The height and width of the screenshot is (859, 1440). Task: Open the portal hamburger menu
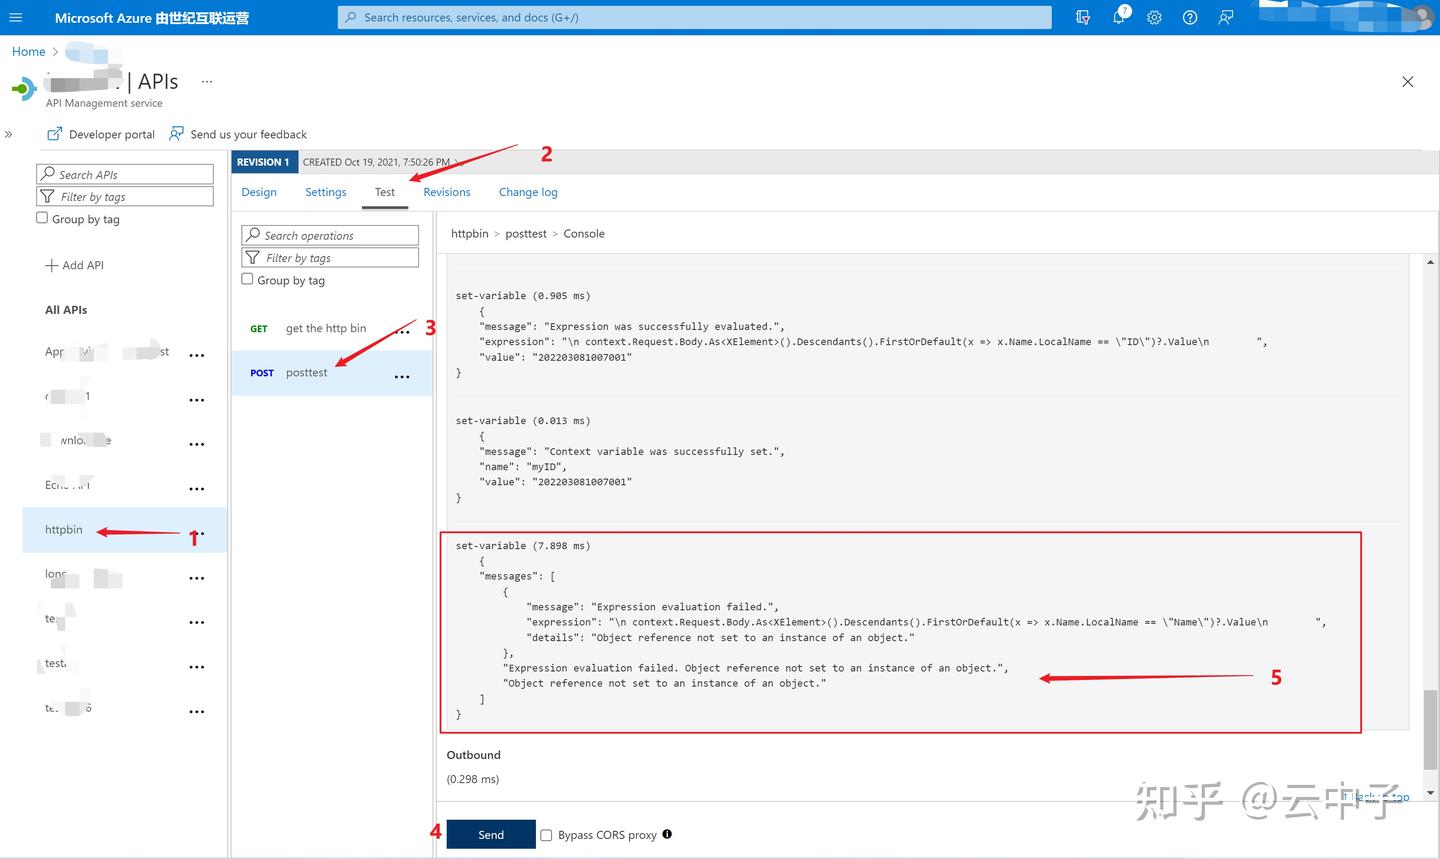tap(15, 17)
